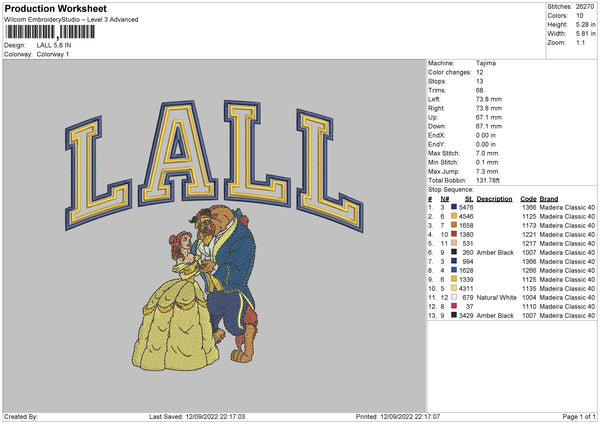
Task: Pick the black swatch beside 260 stitches
Action: 454,252
